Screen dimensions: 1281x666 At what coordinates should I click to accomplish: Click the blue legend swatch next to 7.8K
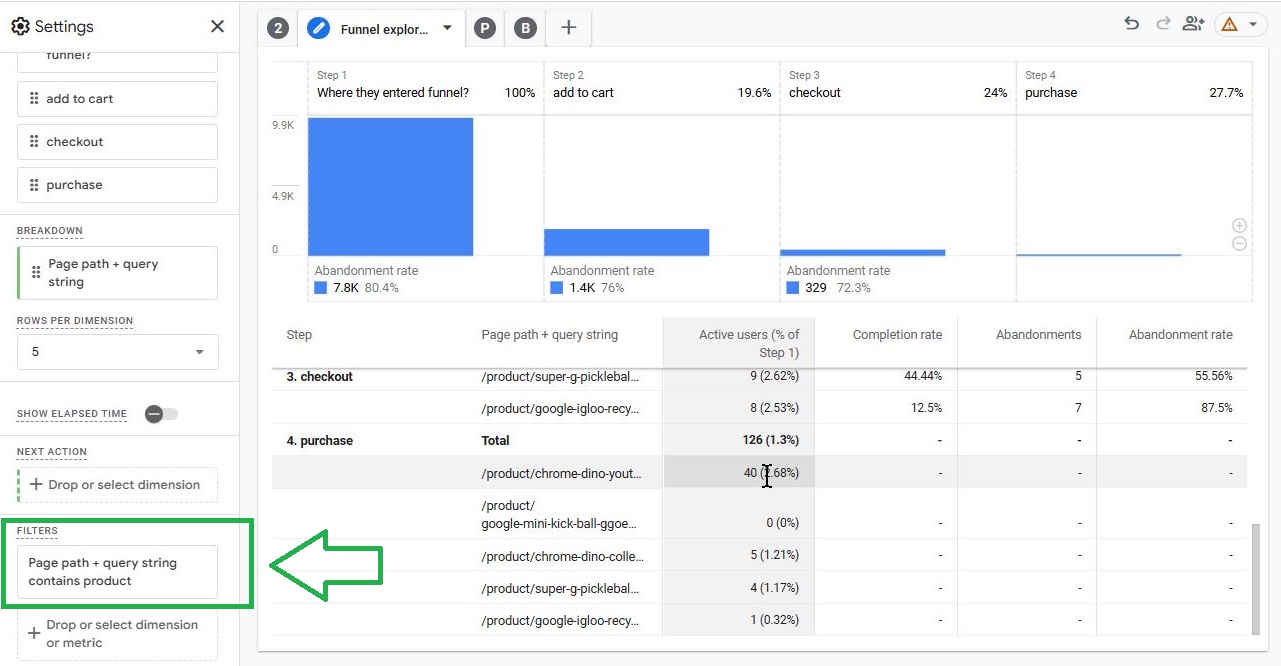(x=321, y=288)
